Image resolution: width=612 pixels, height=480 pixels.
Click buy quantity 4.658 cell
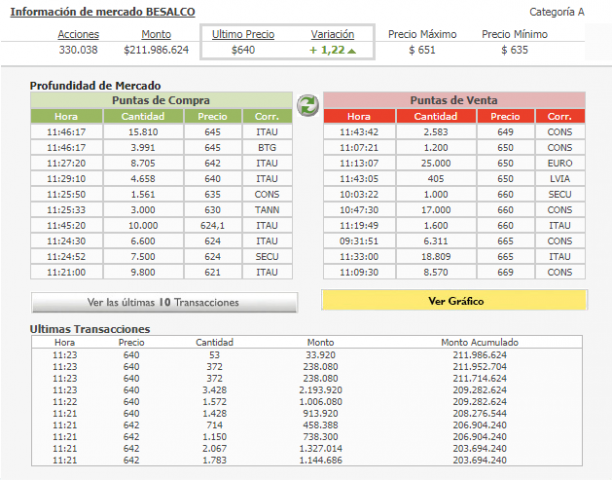pos(143,179)
